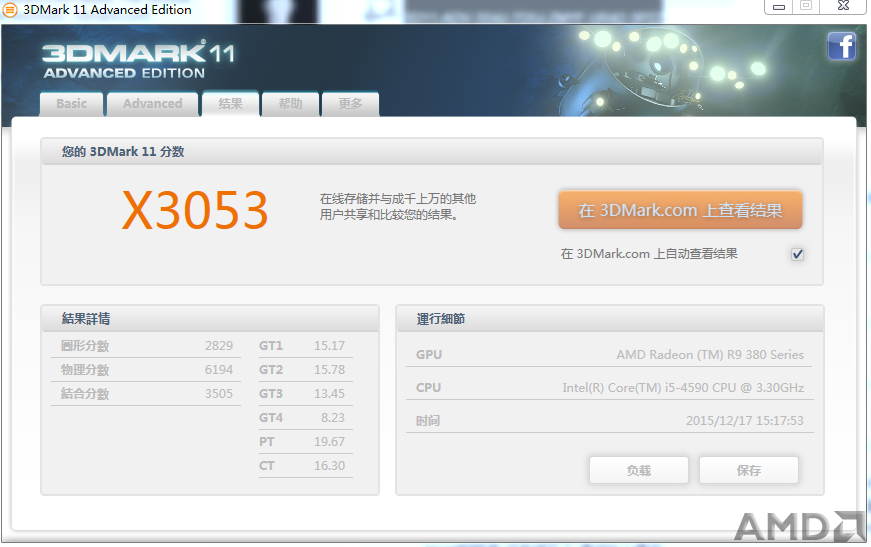Click the 運行細節 panel header
Image resolution: width=871 pixels, height=547 pixels.
tap(609, 319)
